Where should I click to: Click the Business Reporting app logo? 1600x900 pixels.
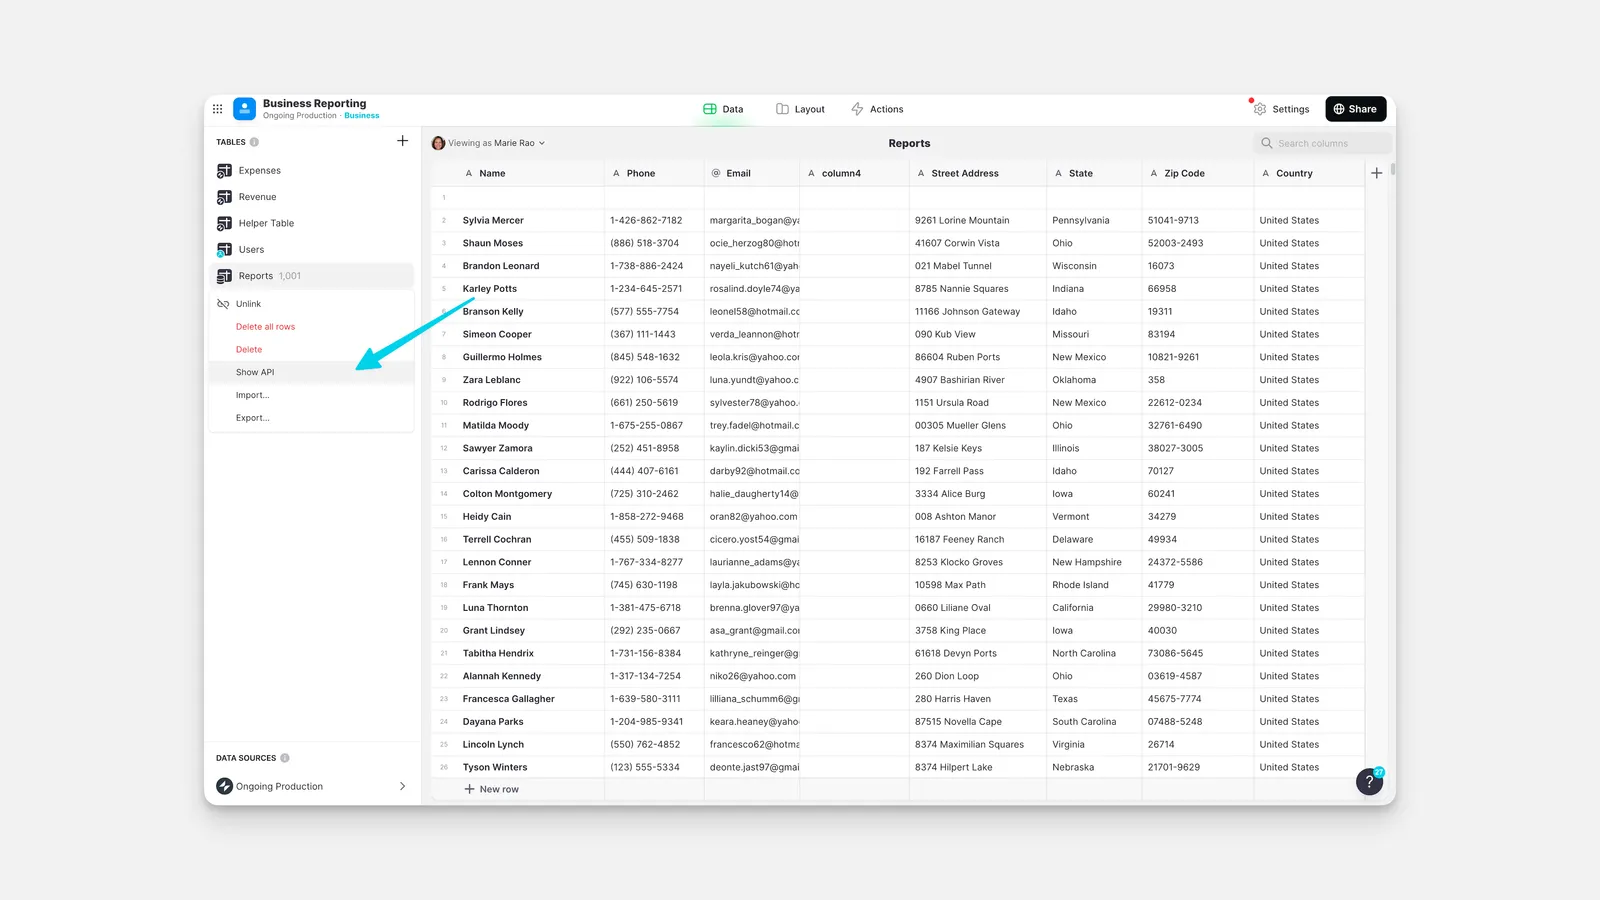click(245, 109)
